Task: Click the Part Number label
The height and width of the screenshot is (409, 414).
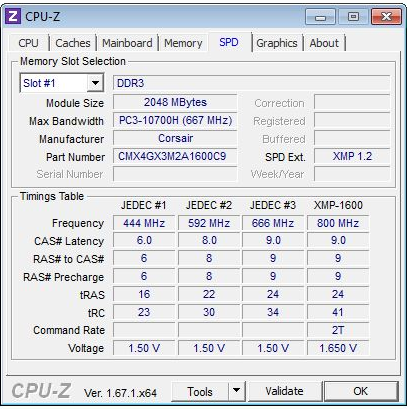Action: (x=75, y=157)
